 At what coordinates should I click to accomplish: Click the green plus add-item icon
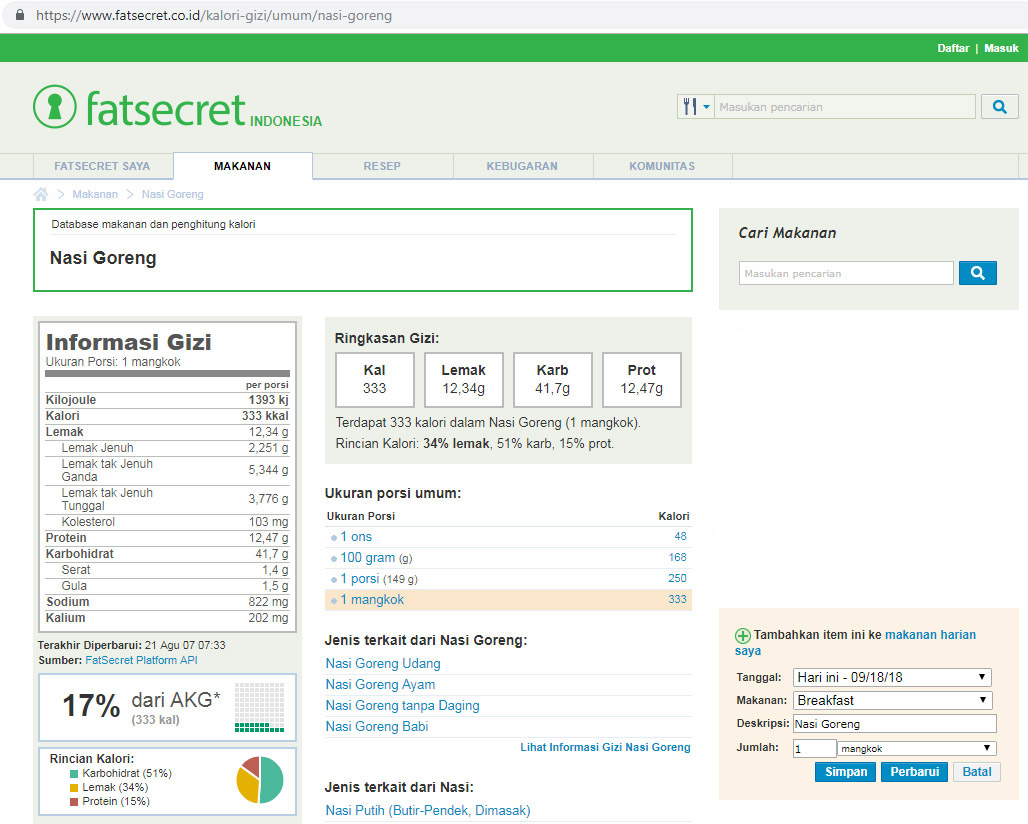(x=742, y=636)
